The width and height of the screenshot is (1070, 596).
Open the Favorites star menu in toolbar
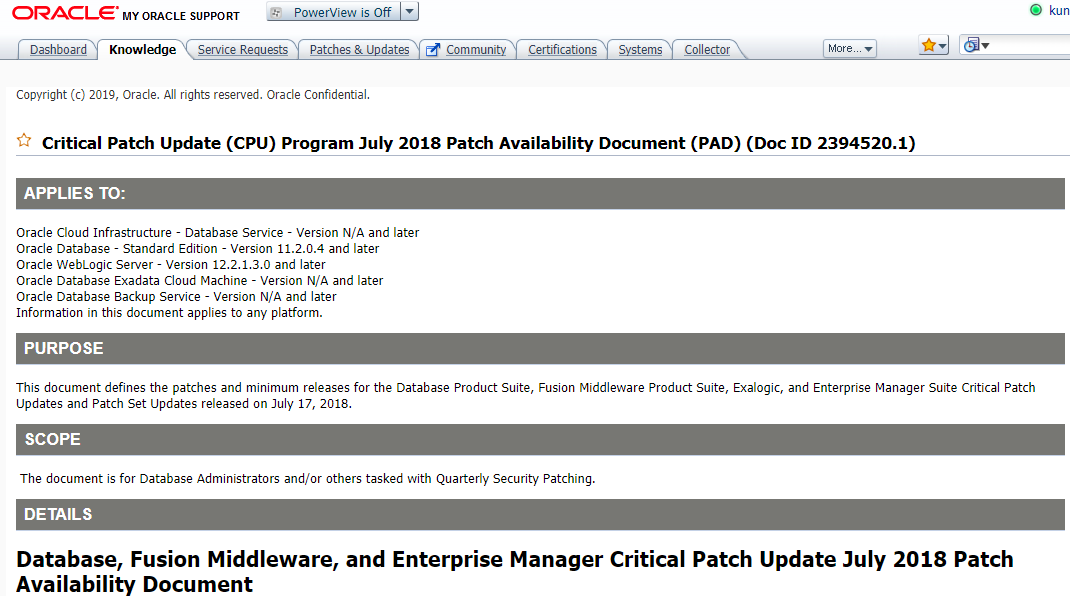coord(934,46)
